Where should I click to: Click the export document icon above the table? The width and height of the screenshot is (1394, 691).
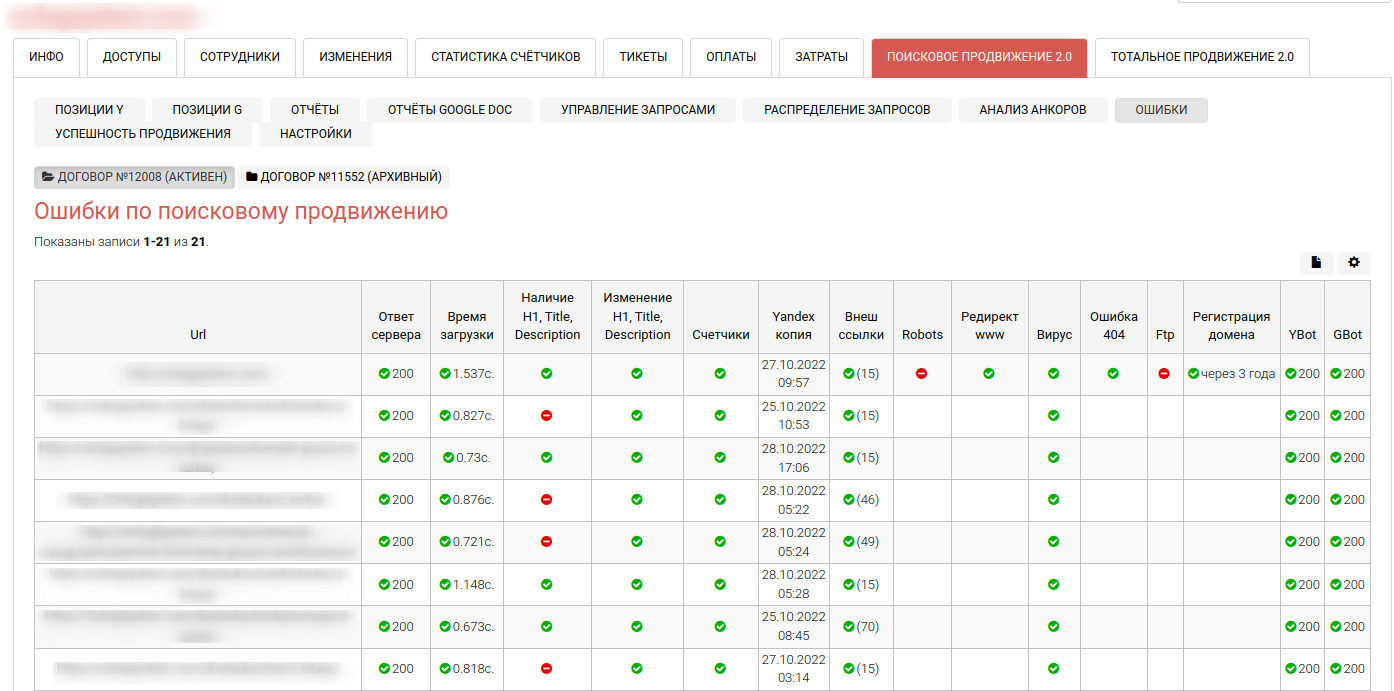coord(1316,263)
